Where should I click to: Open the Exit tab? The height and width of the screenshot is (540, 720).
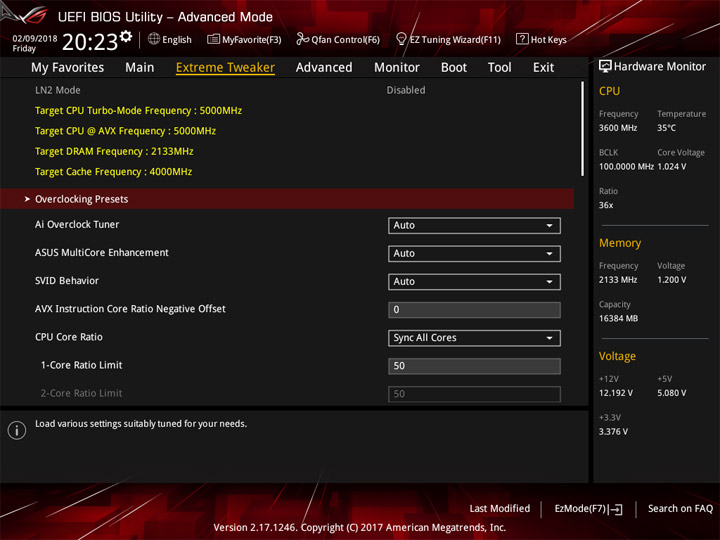[543, 68]
